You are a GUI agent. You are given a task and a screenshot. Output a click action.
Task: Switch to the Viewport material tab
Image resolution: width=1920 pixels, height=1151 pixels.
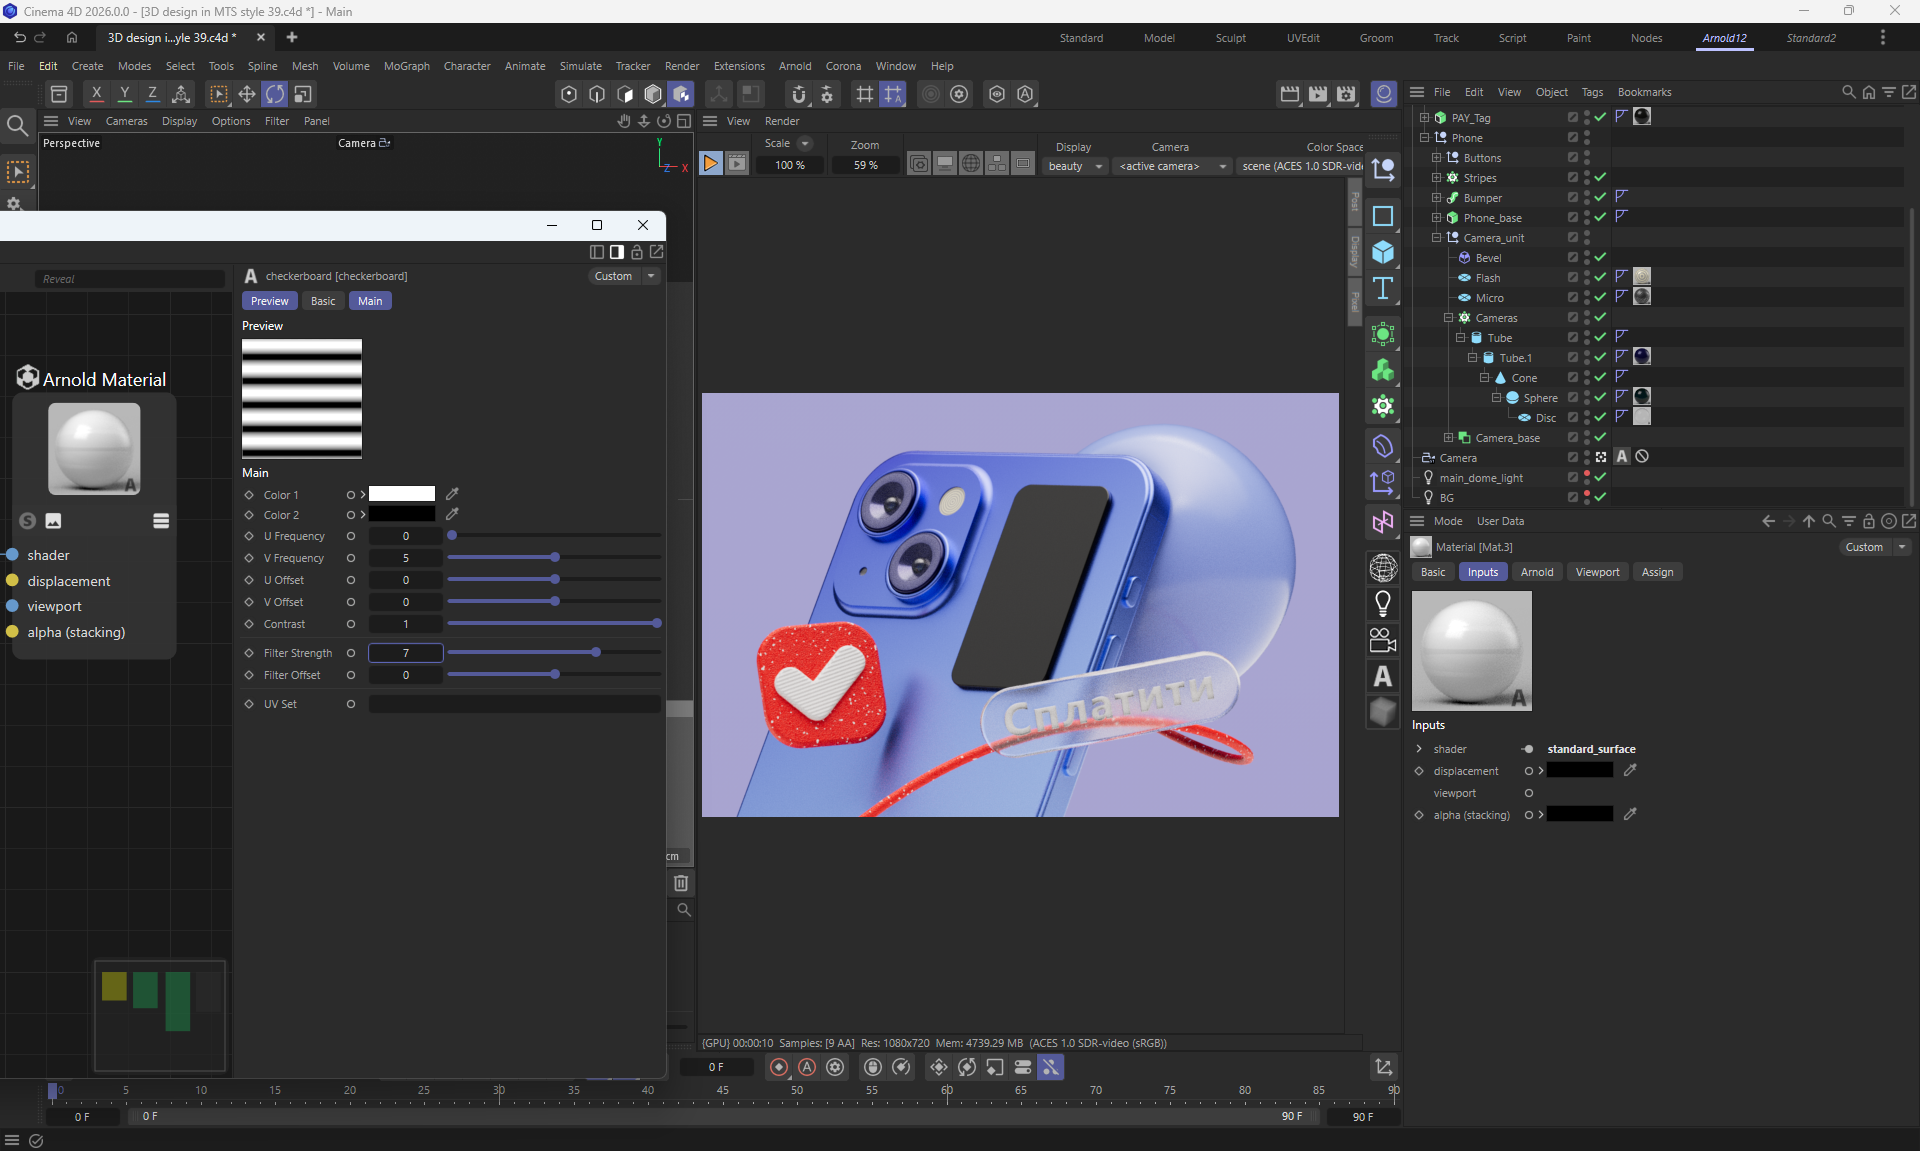point(1597,572)
